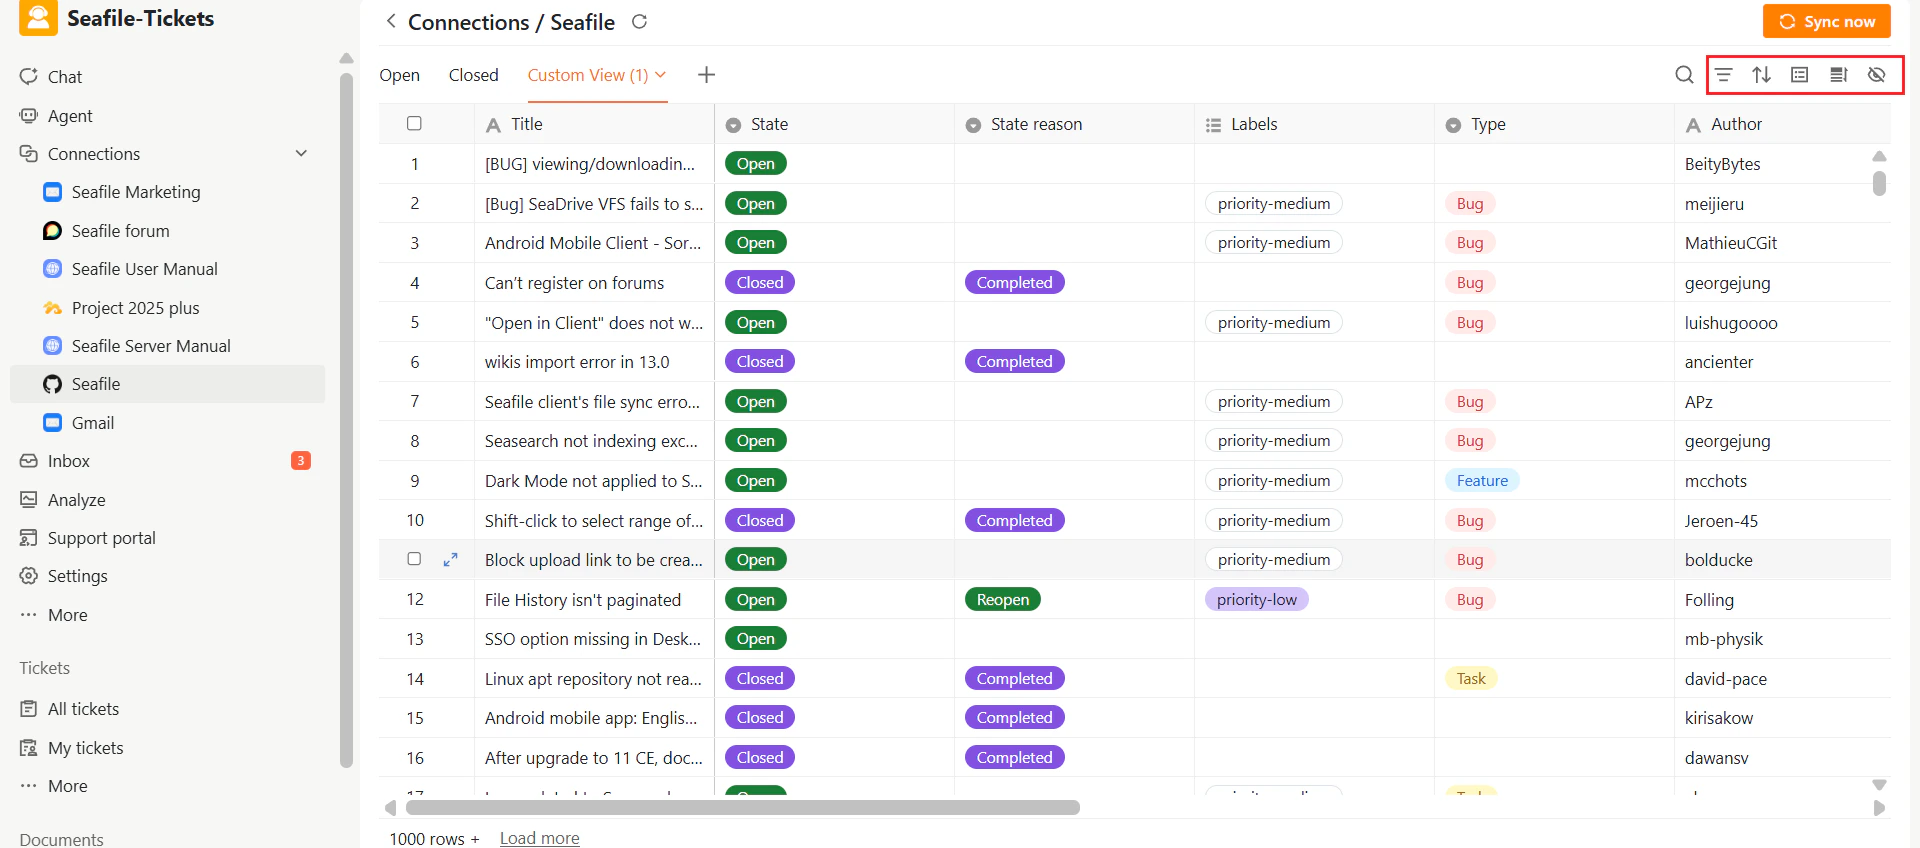The height and width of the screenshot is (848, 1920).
Task: Open Support portal in the sidebar
Action: (x=102, y=538)
